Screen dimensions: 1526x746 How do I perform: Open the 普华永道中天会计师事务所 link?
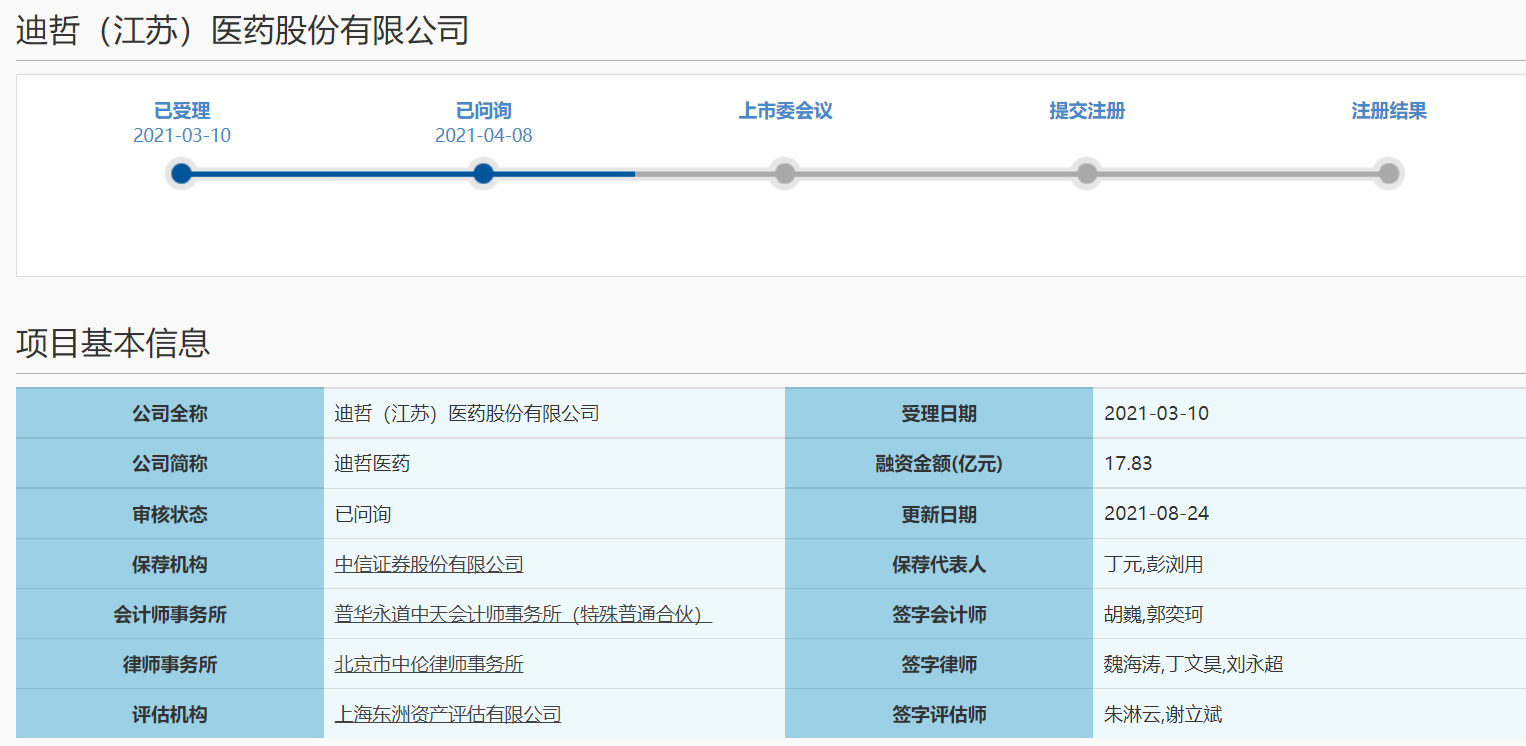click(x=523, y=614)
